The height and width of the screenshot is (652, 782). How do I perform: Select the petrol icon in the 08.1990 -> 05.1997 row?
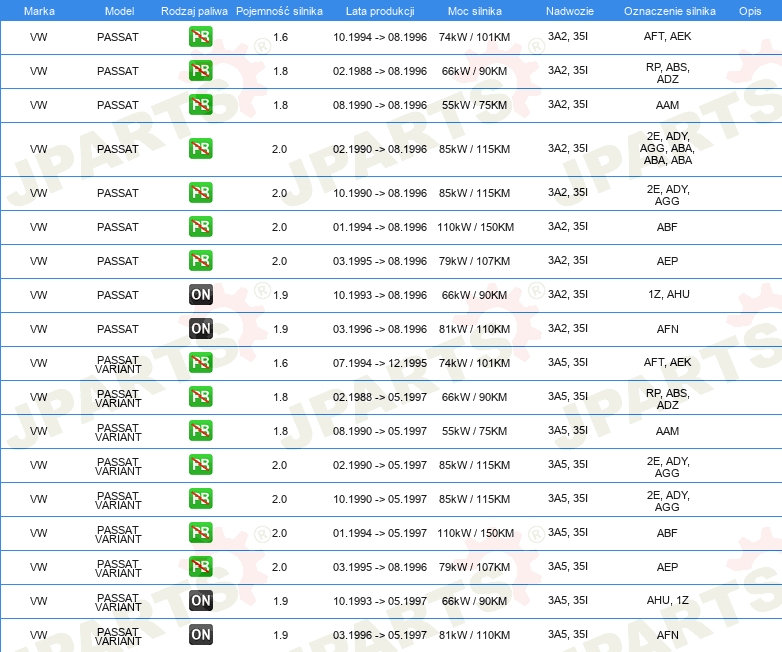pyautogui.click(x=200, y=431)
